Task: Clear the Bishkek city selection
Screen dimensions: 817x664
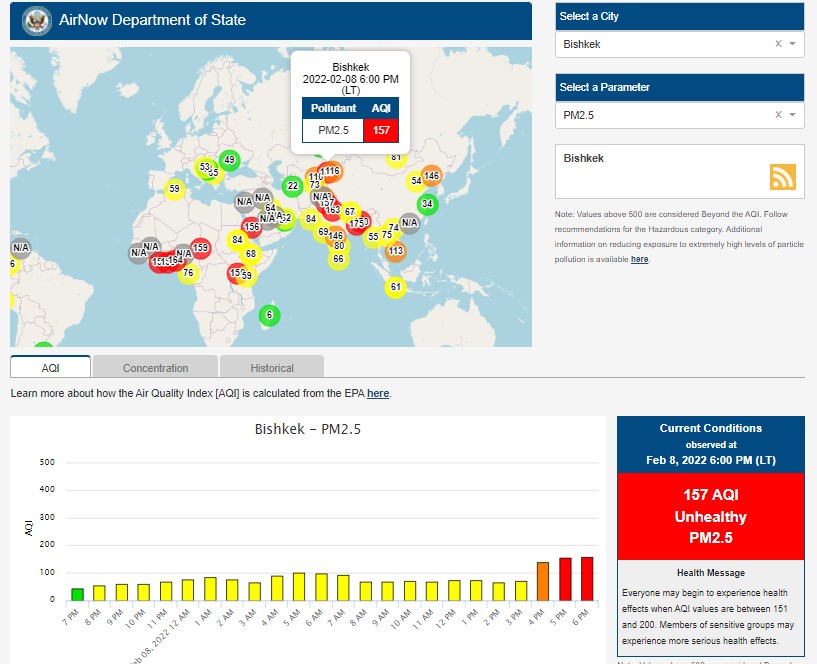Action: [778, 44]
